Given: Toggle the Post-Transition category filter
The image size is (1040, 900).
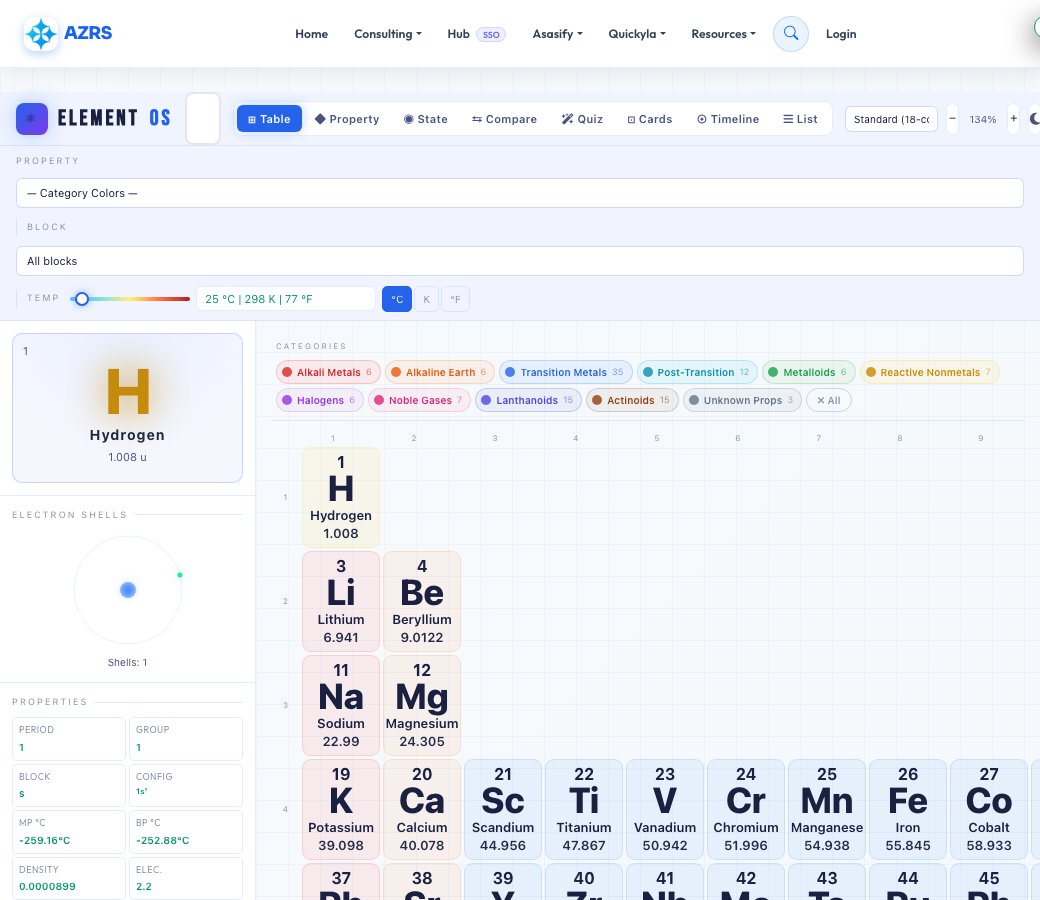Looking at the screenshot, I should pyautogui.click(x=697, y=372).
